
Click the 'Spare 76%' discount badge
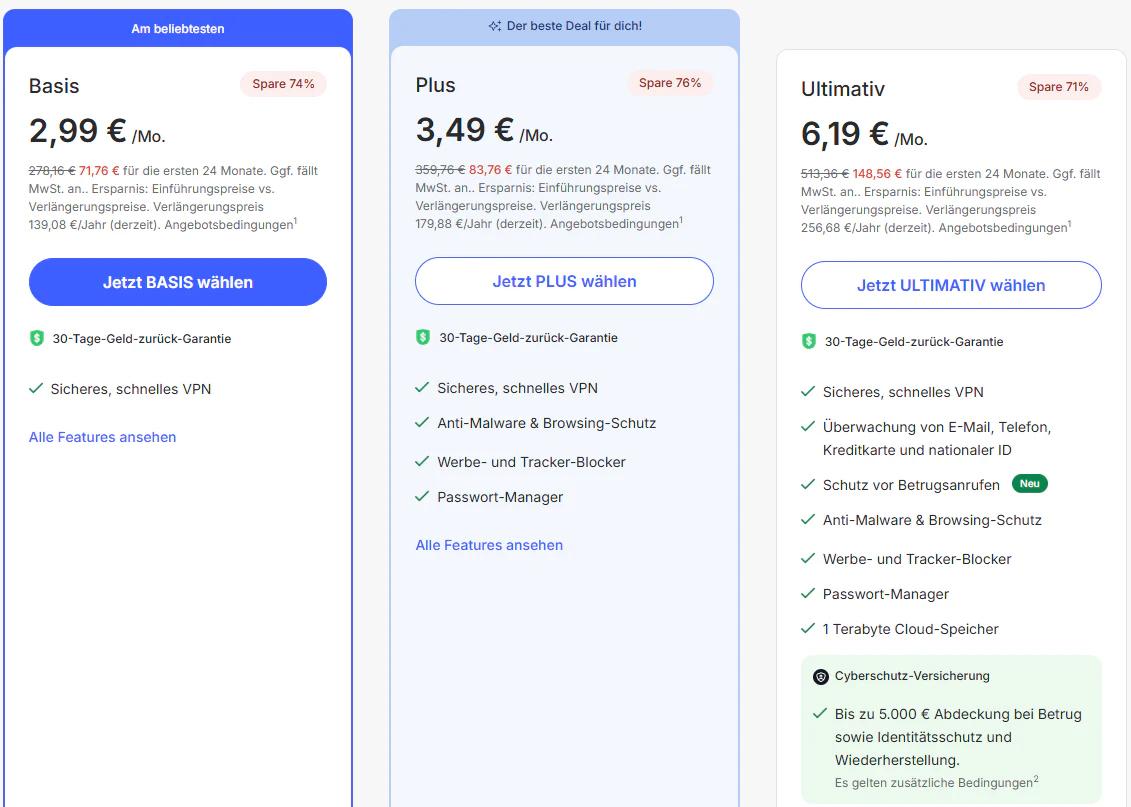670,83
